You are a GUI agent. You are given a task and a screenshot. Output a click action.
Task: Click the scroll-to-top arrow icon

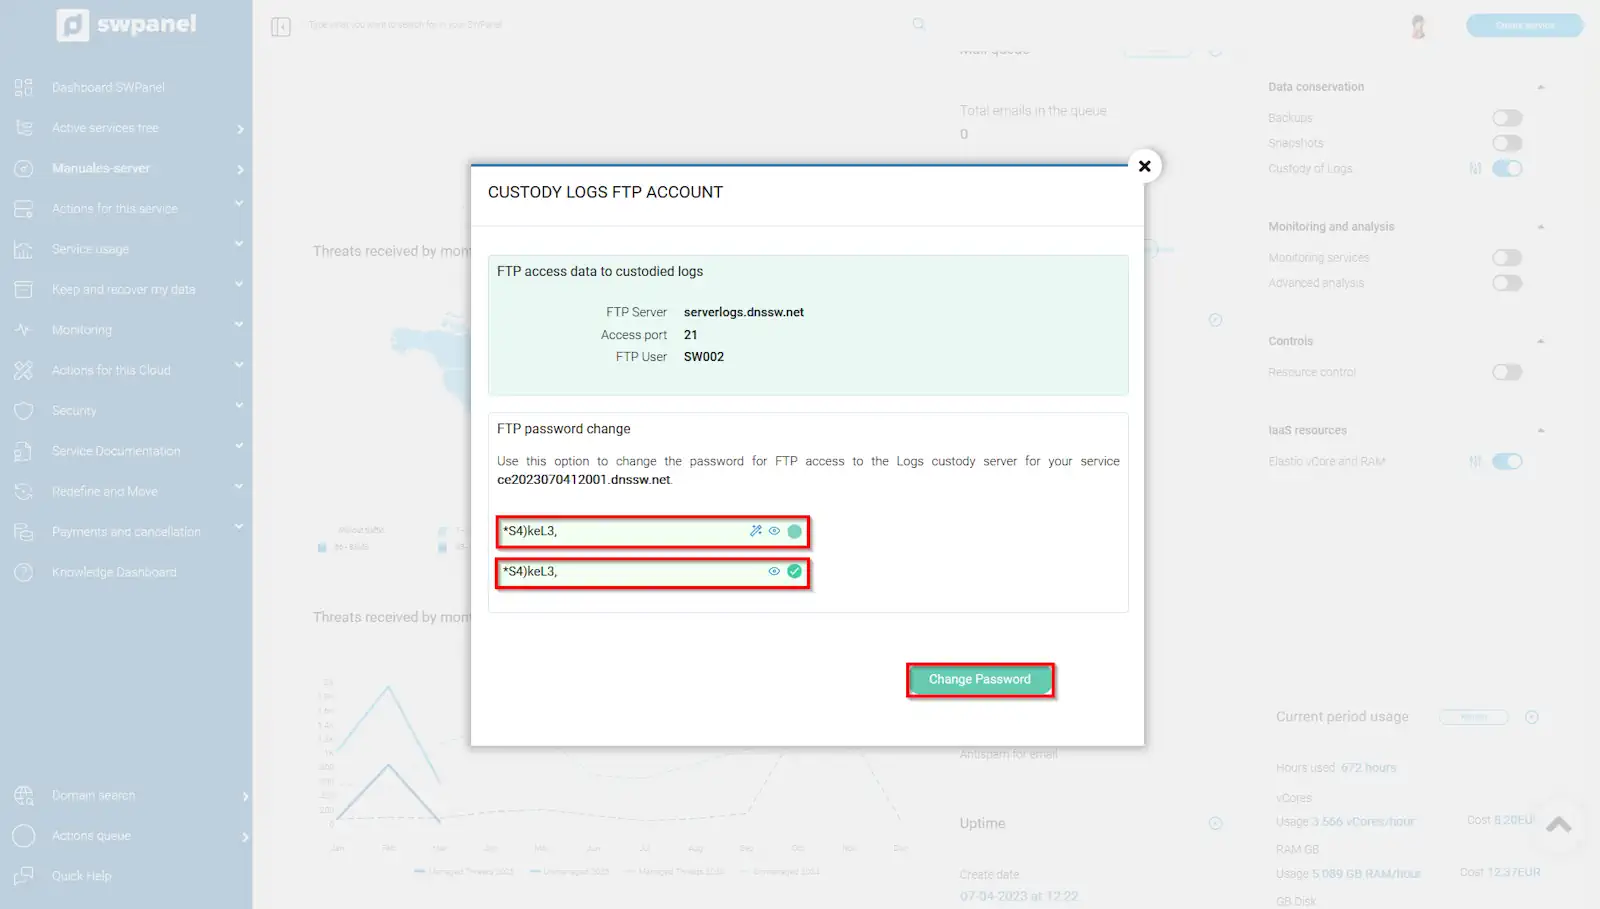coord(1558,825)
